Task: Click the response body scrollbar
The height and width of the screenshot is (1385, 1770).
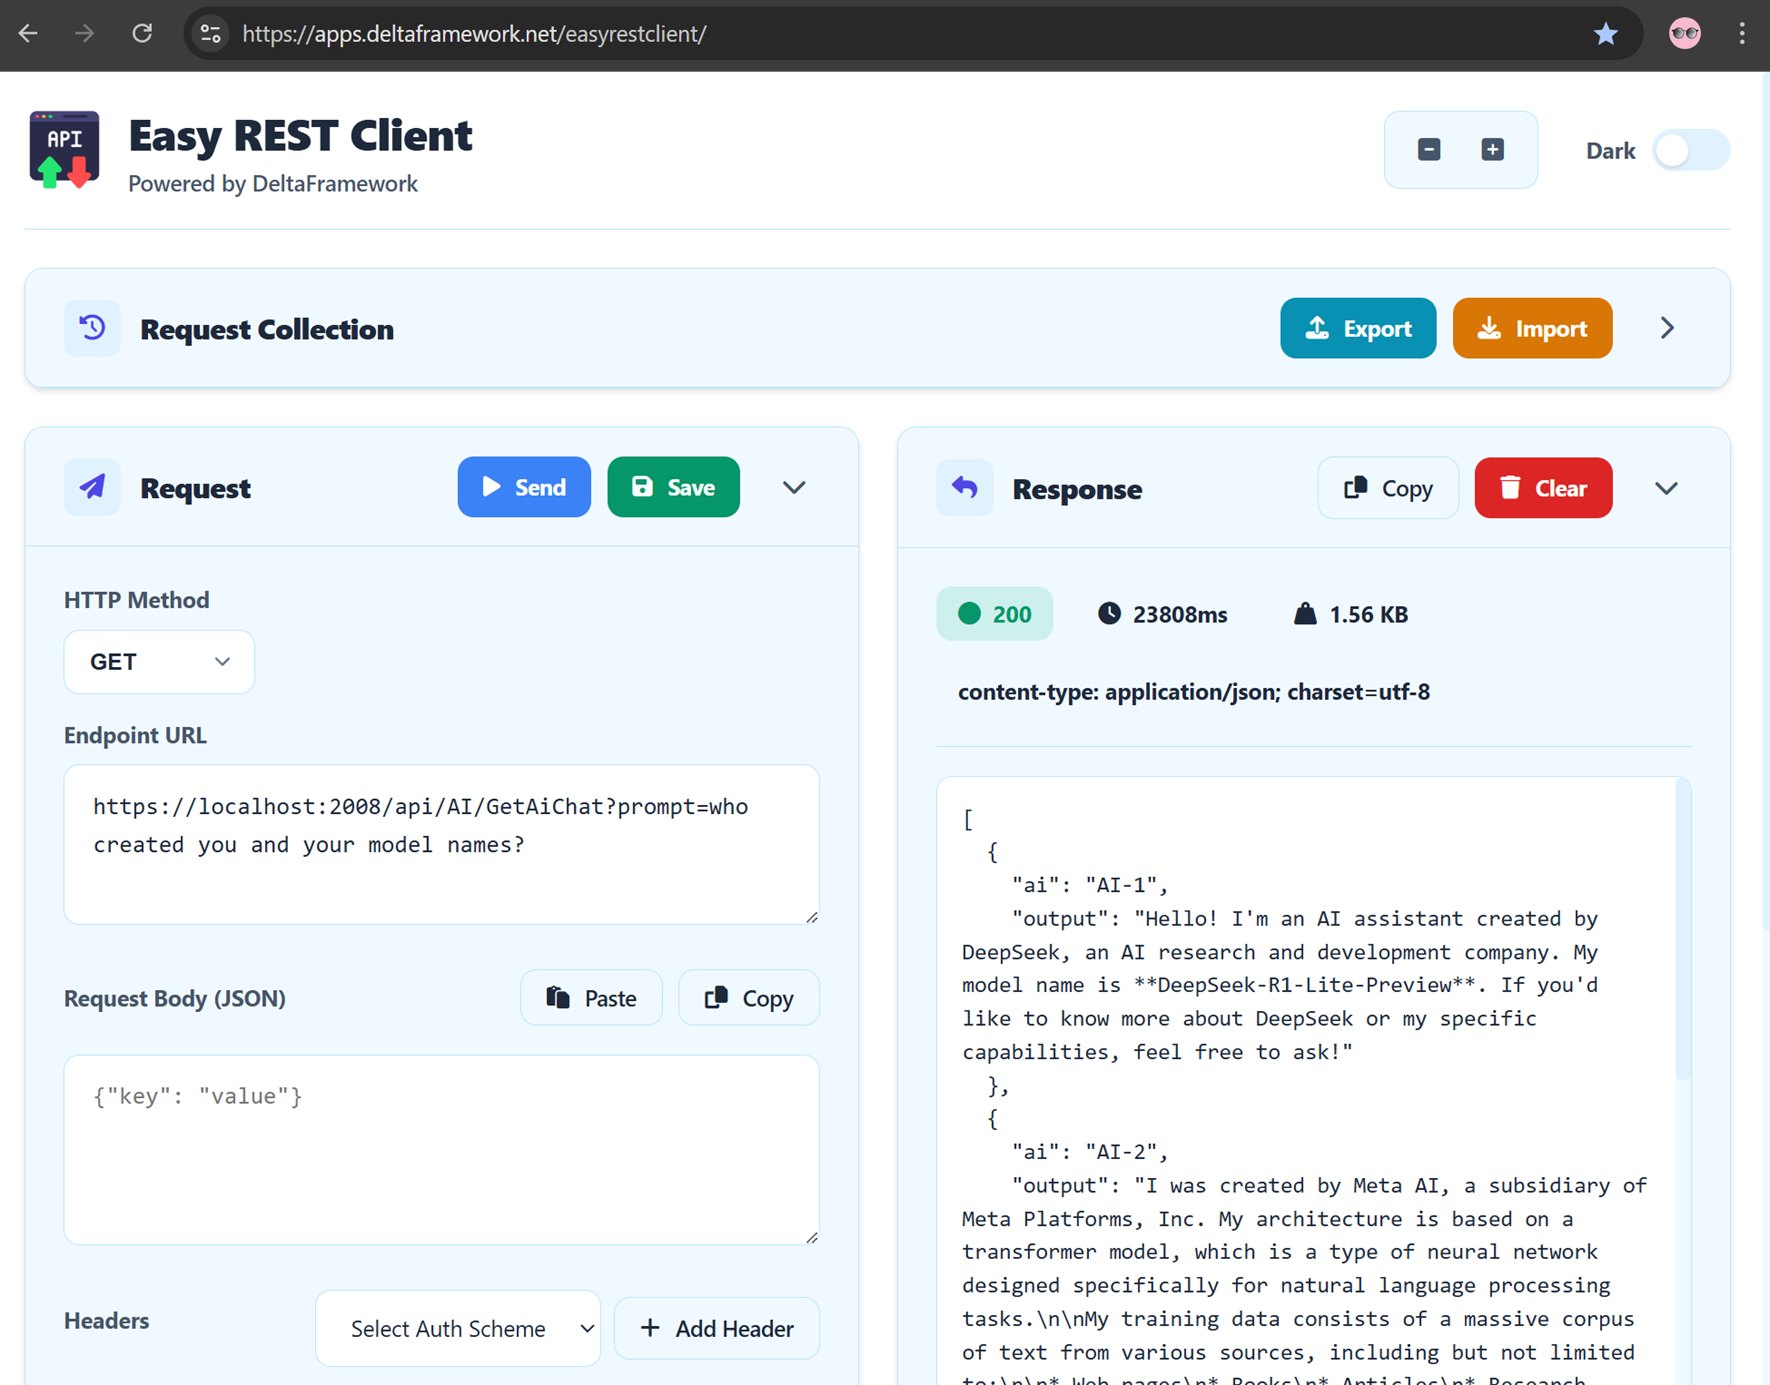Action: pyautogui.click(x=1683, y=930)
